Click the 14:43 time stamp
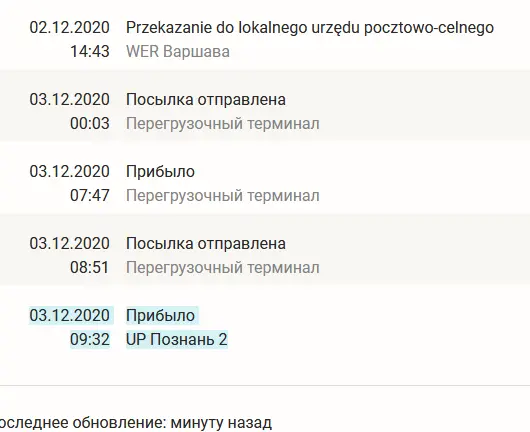The image size is (530, 432). (x=90, y=52)
